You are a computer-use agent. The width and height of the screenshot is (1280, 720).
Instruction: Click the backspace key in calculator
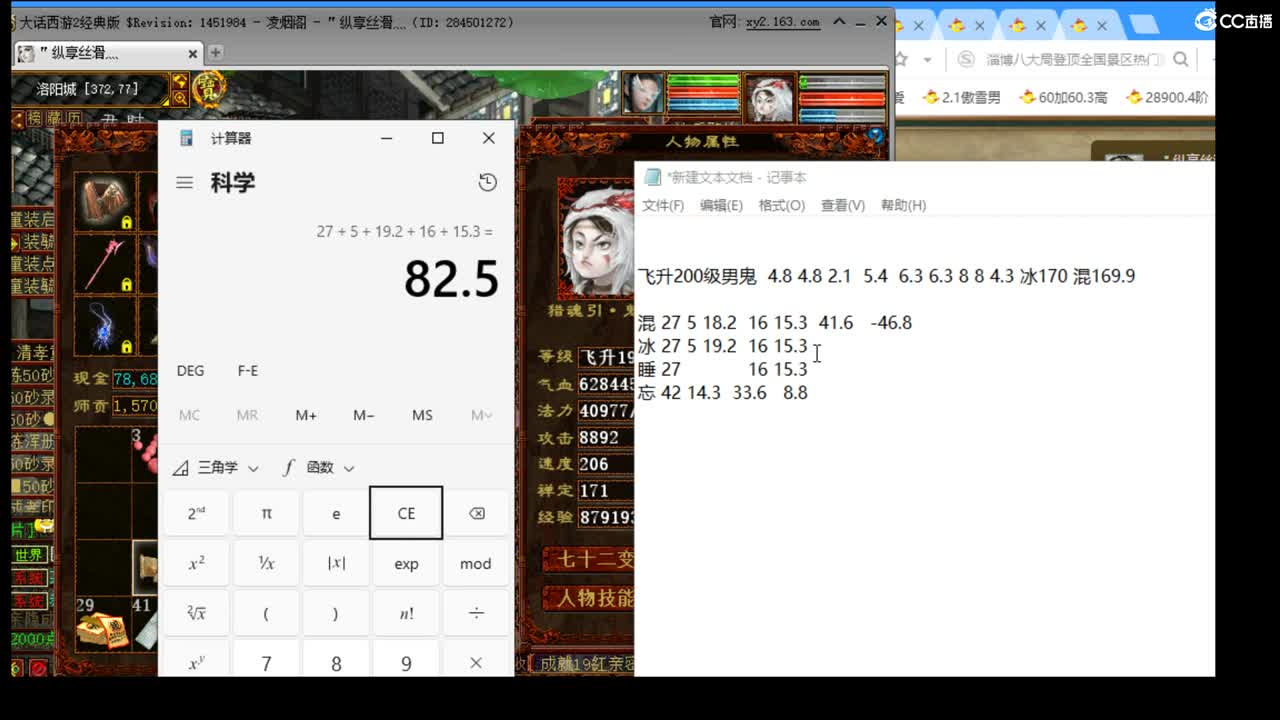(476, 513)
